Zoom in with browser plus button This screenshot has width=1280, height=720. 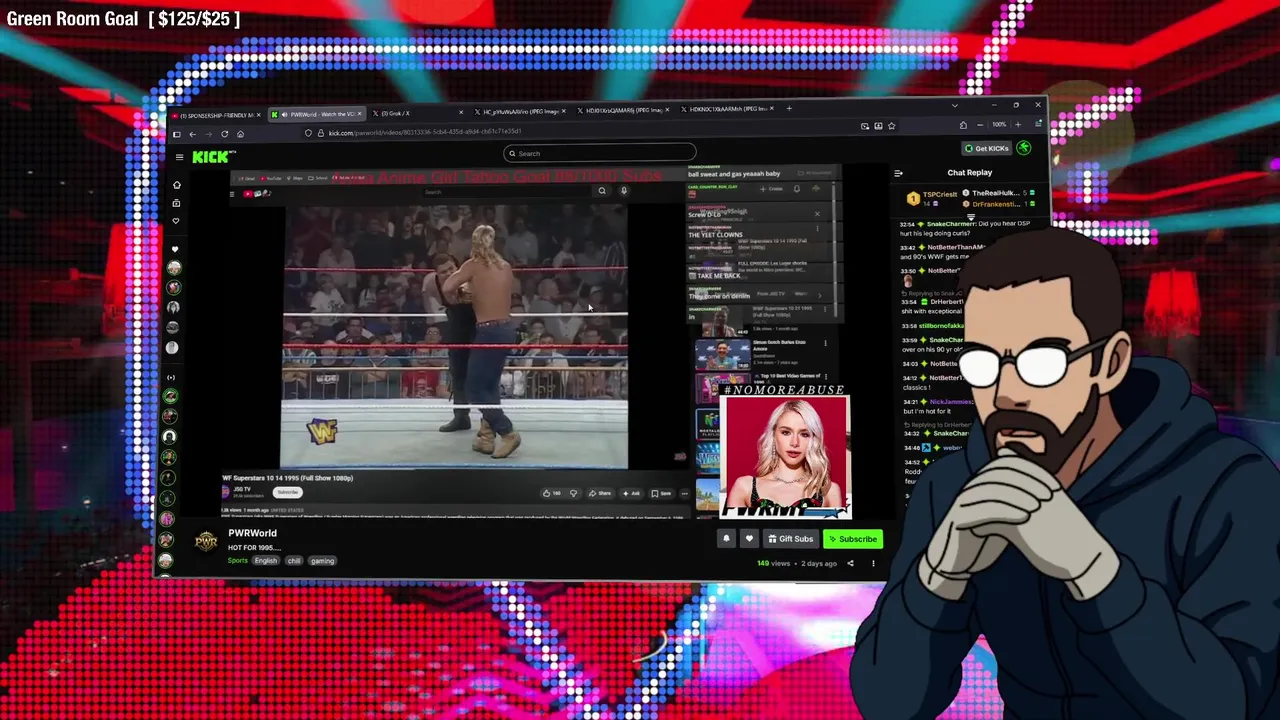pyautogui.click(x=1018, y=125)
